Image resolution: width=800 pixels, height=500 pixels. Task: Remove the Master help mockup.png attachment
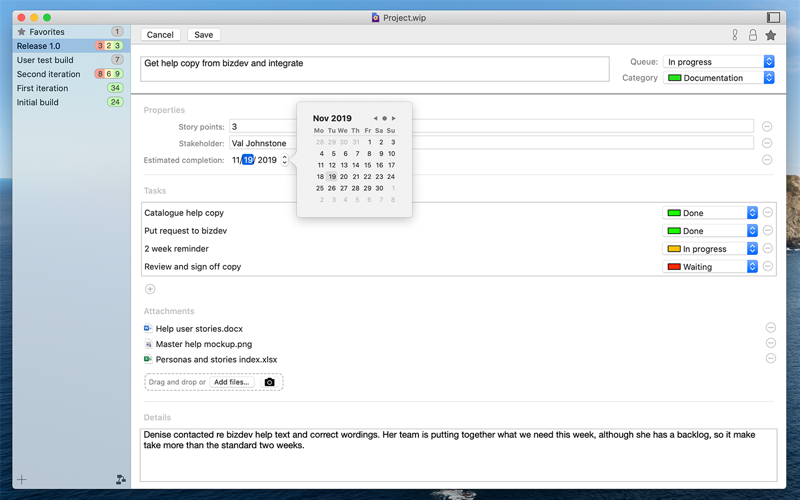771,343
